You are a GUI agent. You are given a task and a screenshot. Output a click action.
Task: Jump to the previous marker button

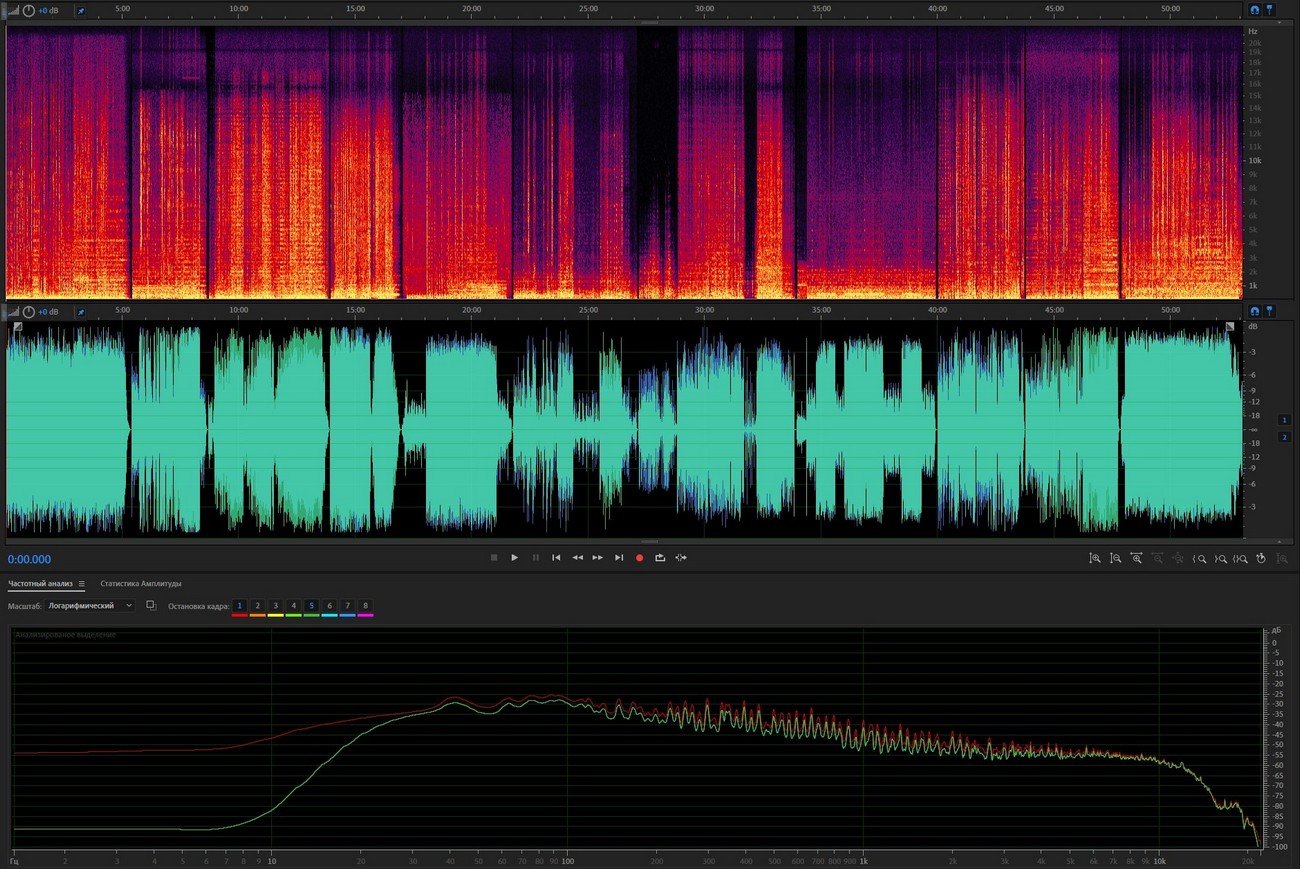point(556,557)
